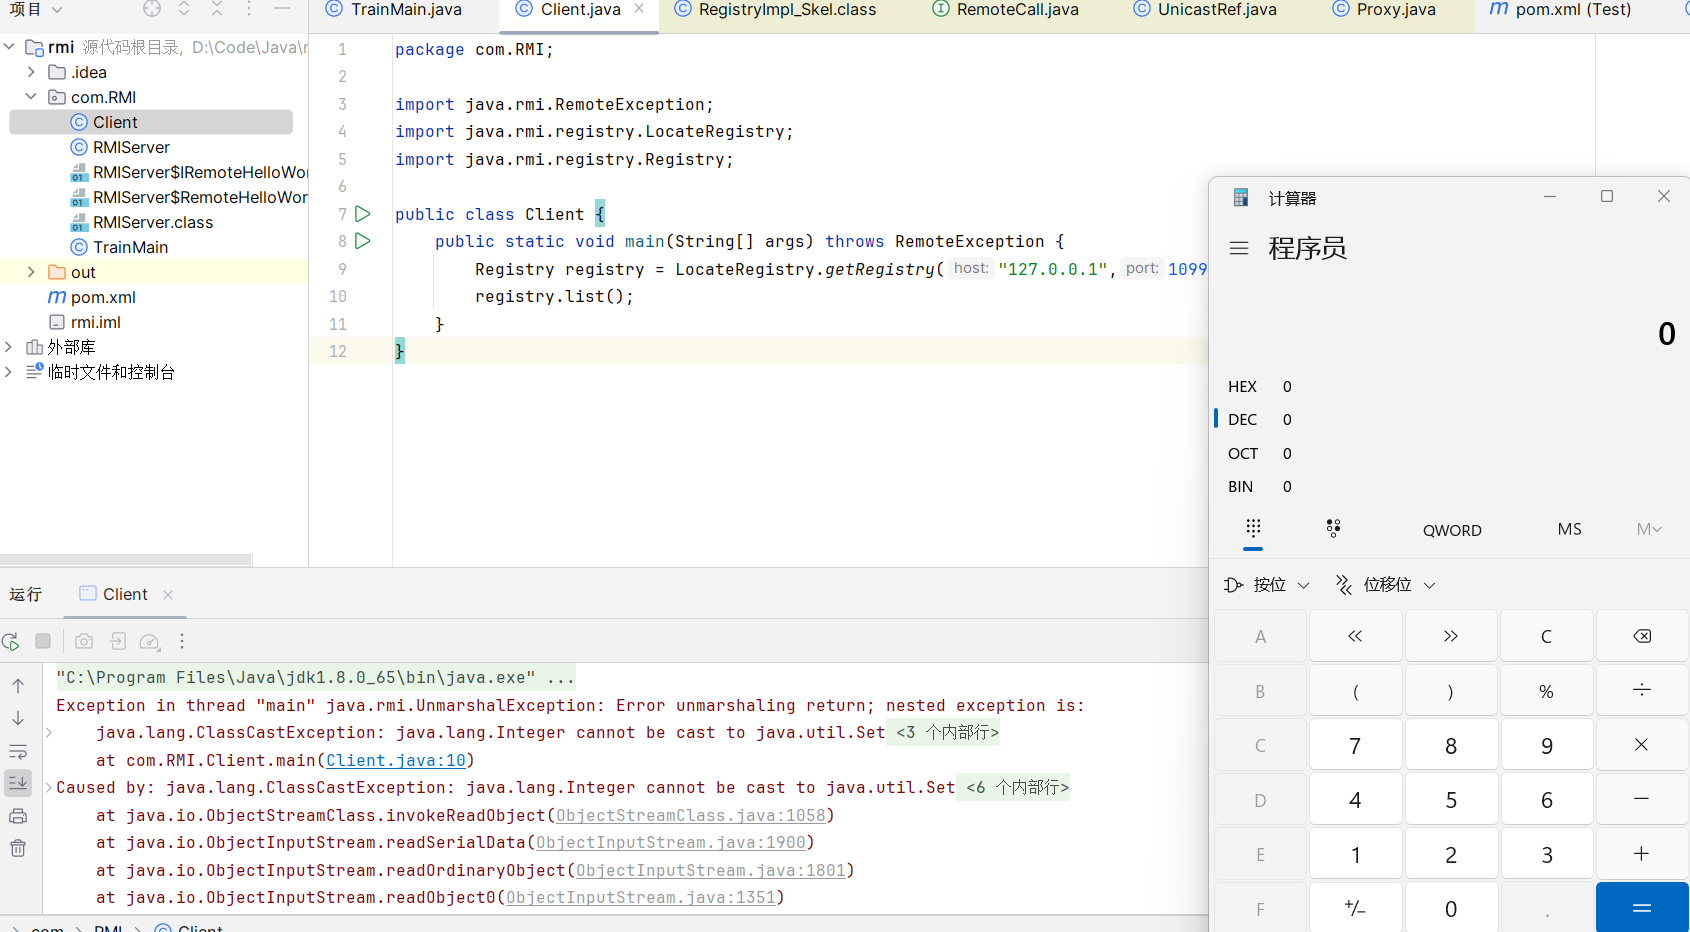Expand the scratches and consoles node

click(9, 372)
